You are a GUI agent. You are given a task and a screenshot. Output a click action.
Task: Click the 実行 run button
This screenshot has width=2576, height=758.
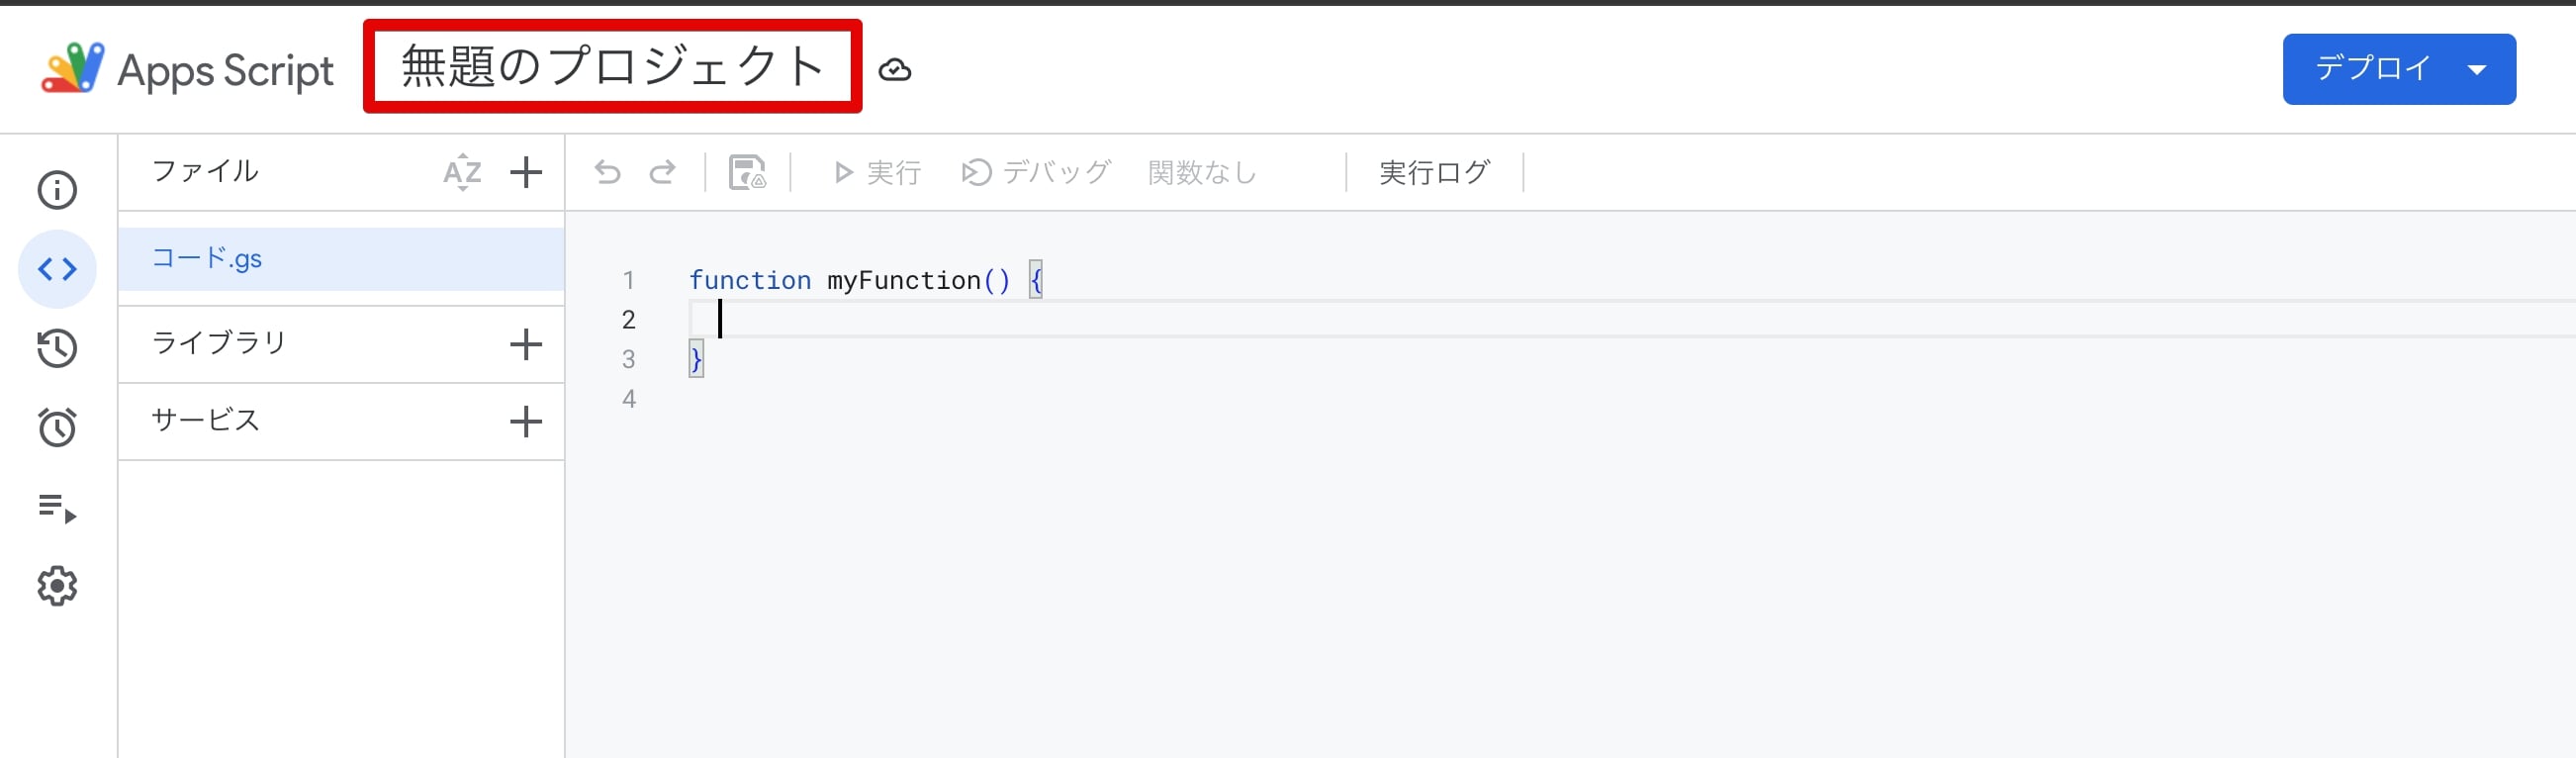[x=877, y=172]
